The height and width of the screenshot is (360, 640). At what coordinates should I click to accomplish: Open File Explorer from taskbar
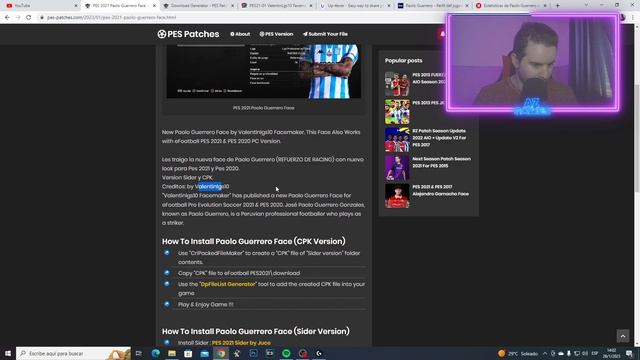(172, 353)
